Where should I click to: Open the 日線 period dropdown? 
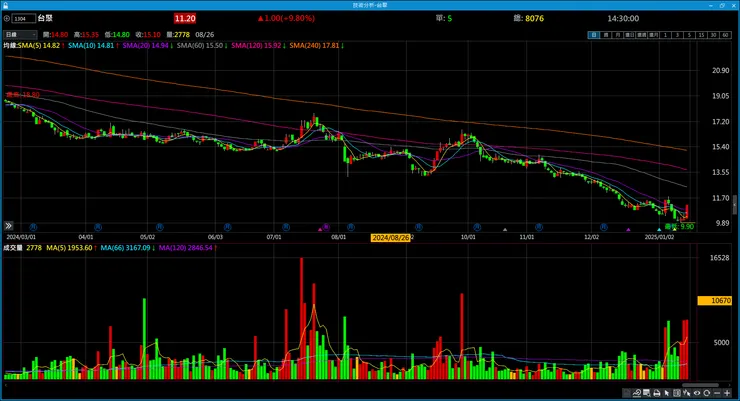tap(20, 34)
